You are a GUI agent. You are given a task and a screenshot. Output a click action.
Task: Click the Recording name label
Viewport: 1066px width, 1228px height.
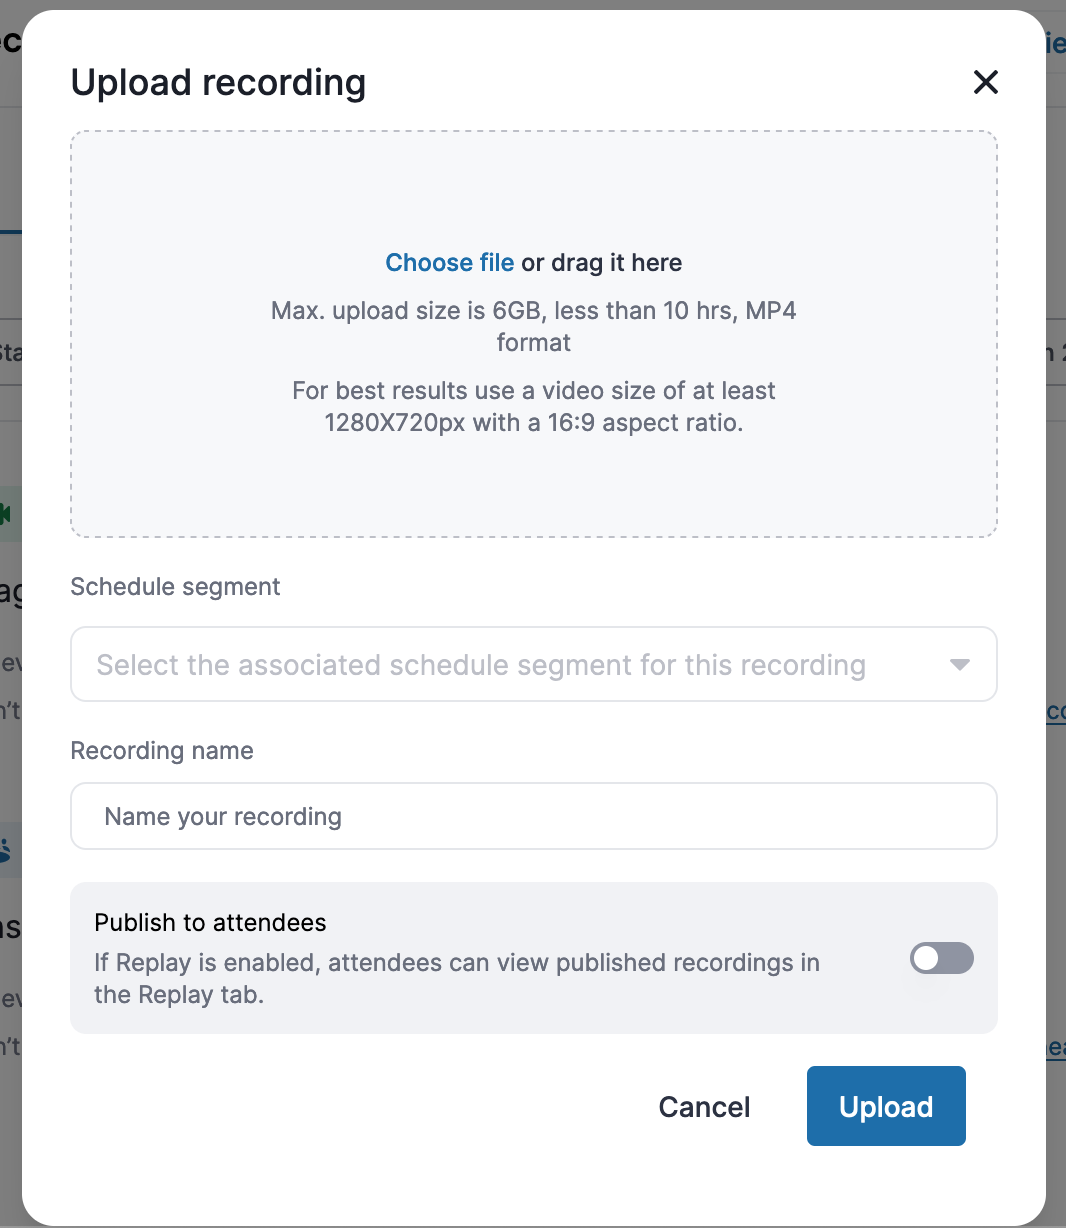click(162, 751)
